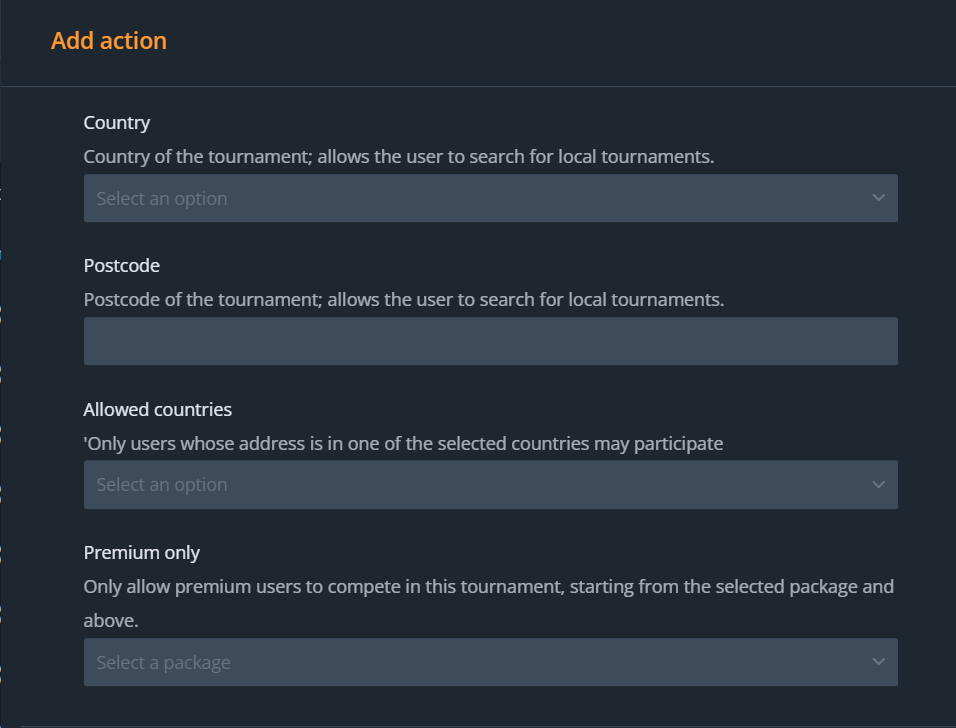The width and height of the screenshot is (956, 728).
Task: Focus the Postcode text field
Action: tap(490, 341)
